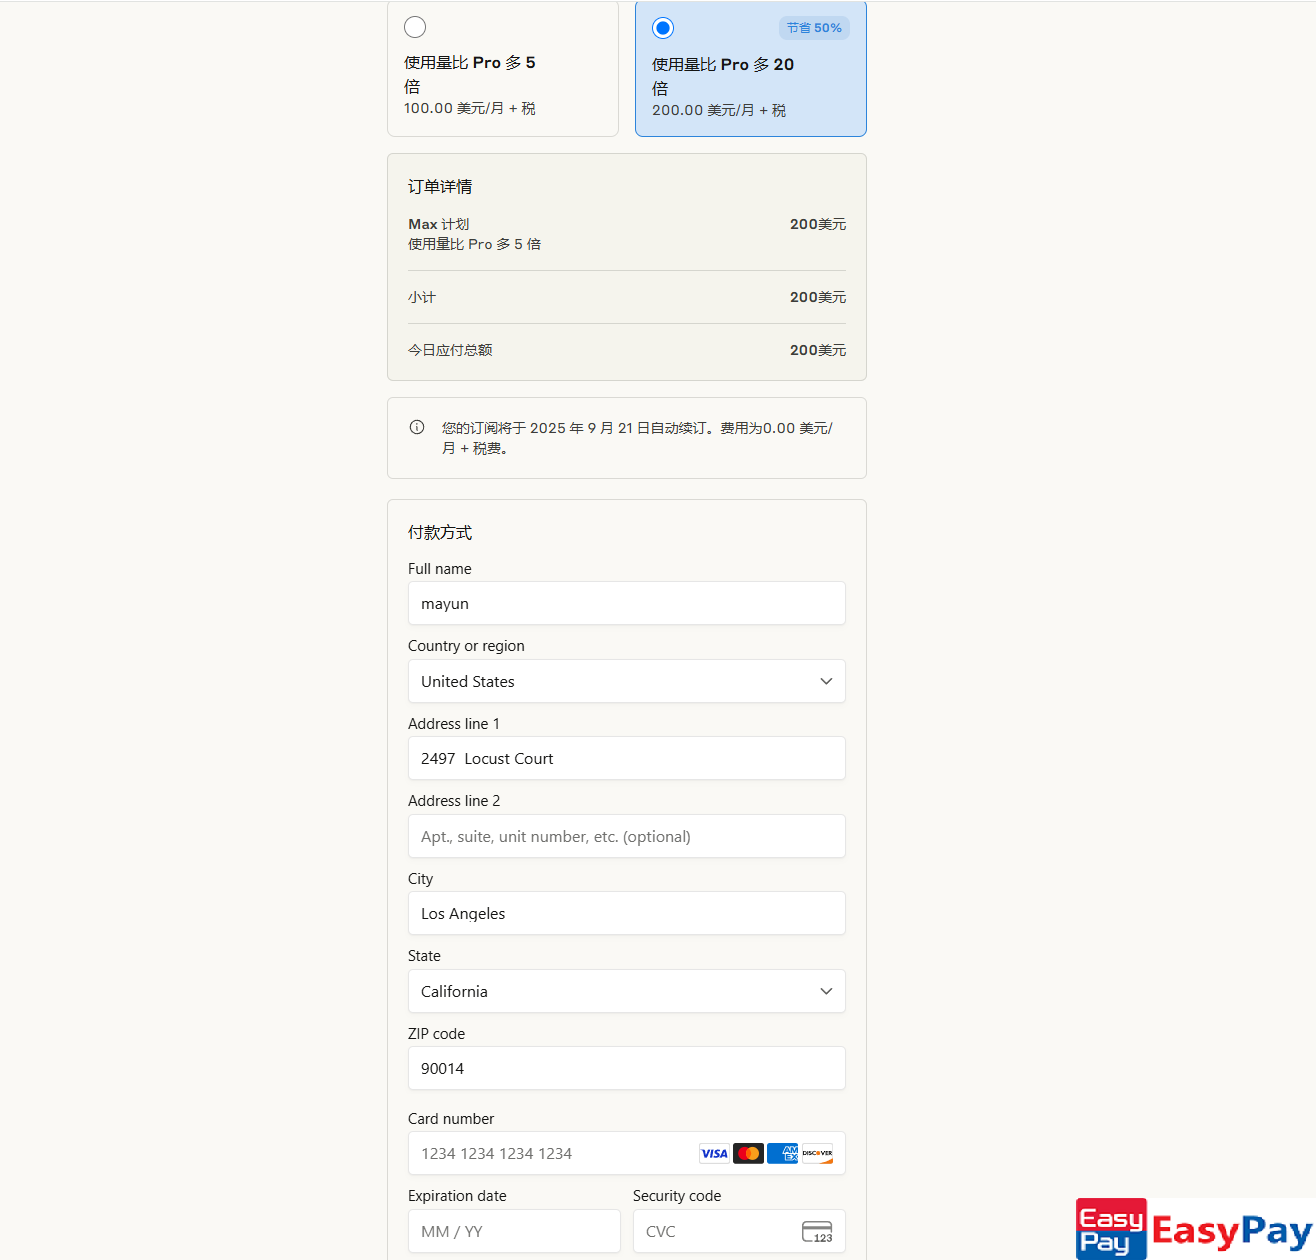
Task: Click the chevron in United States selector
Action: [826, 681]
